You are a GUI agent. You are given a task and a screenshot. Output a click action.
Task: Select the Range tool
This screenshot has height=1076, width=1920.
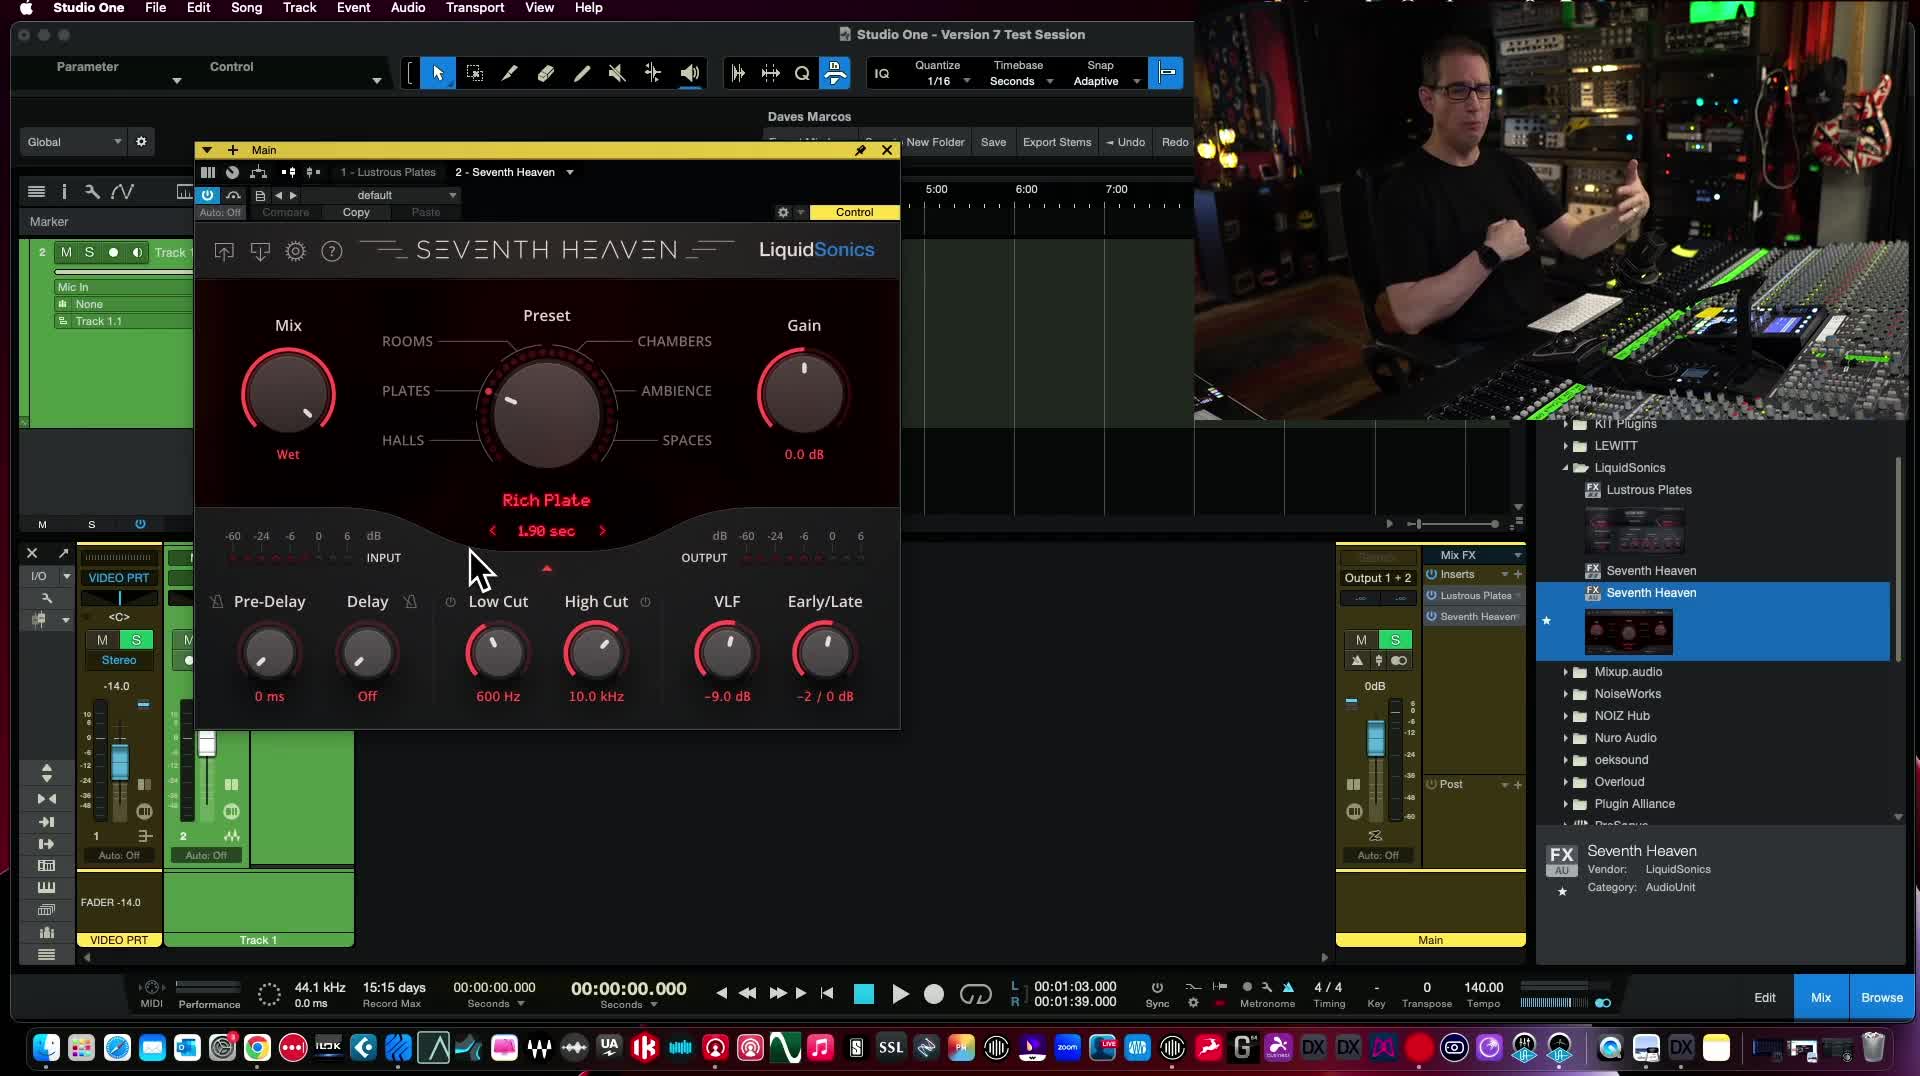[475, 73]
